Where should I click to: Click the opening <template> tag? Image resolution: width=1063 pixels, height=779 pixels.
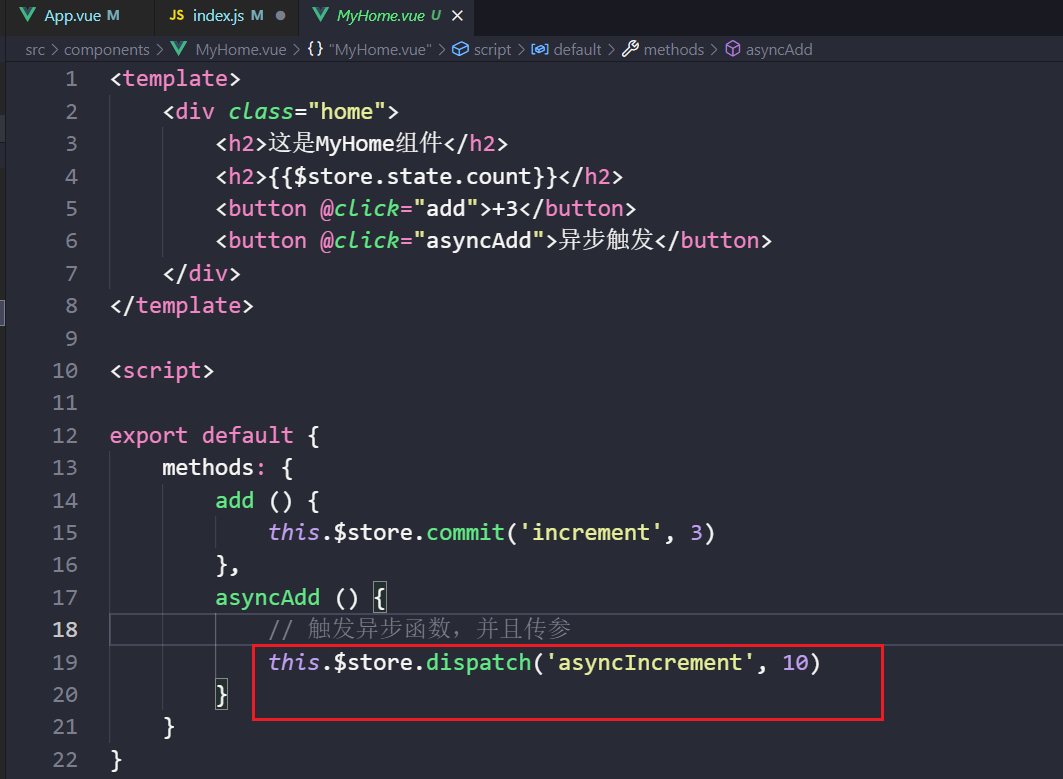(x=175, y=79)
